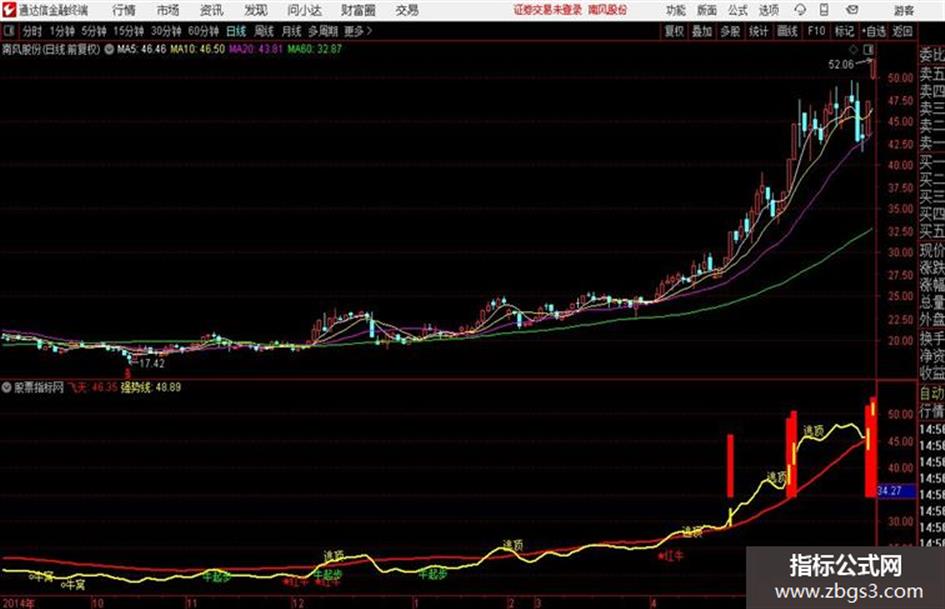Click the mobile phone icon
This screenshot has height=609, width=945.
tap(824, 10)
